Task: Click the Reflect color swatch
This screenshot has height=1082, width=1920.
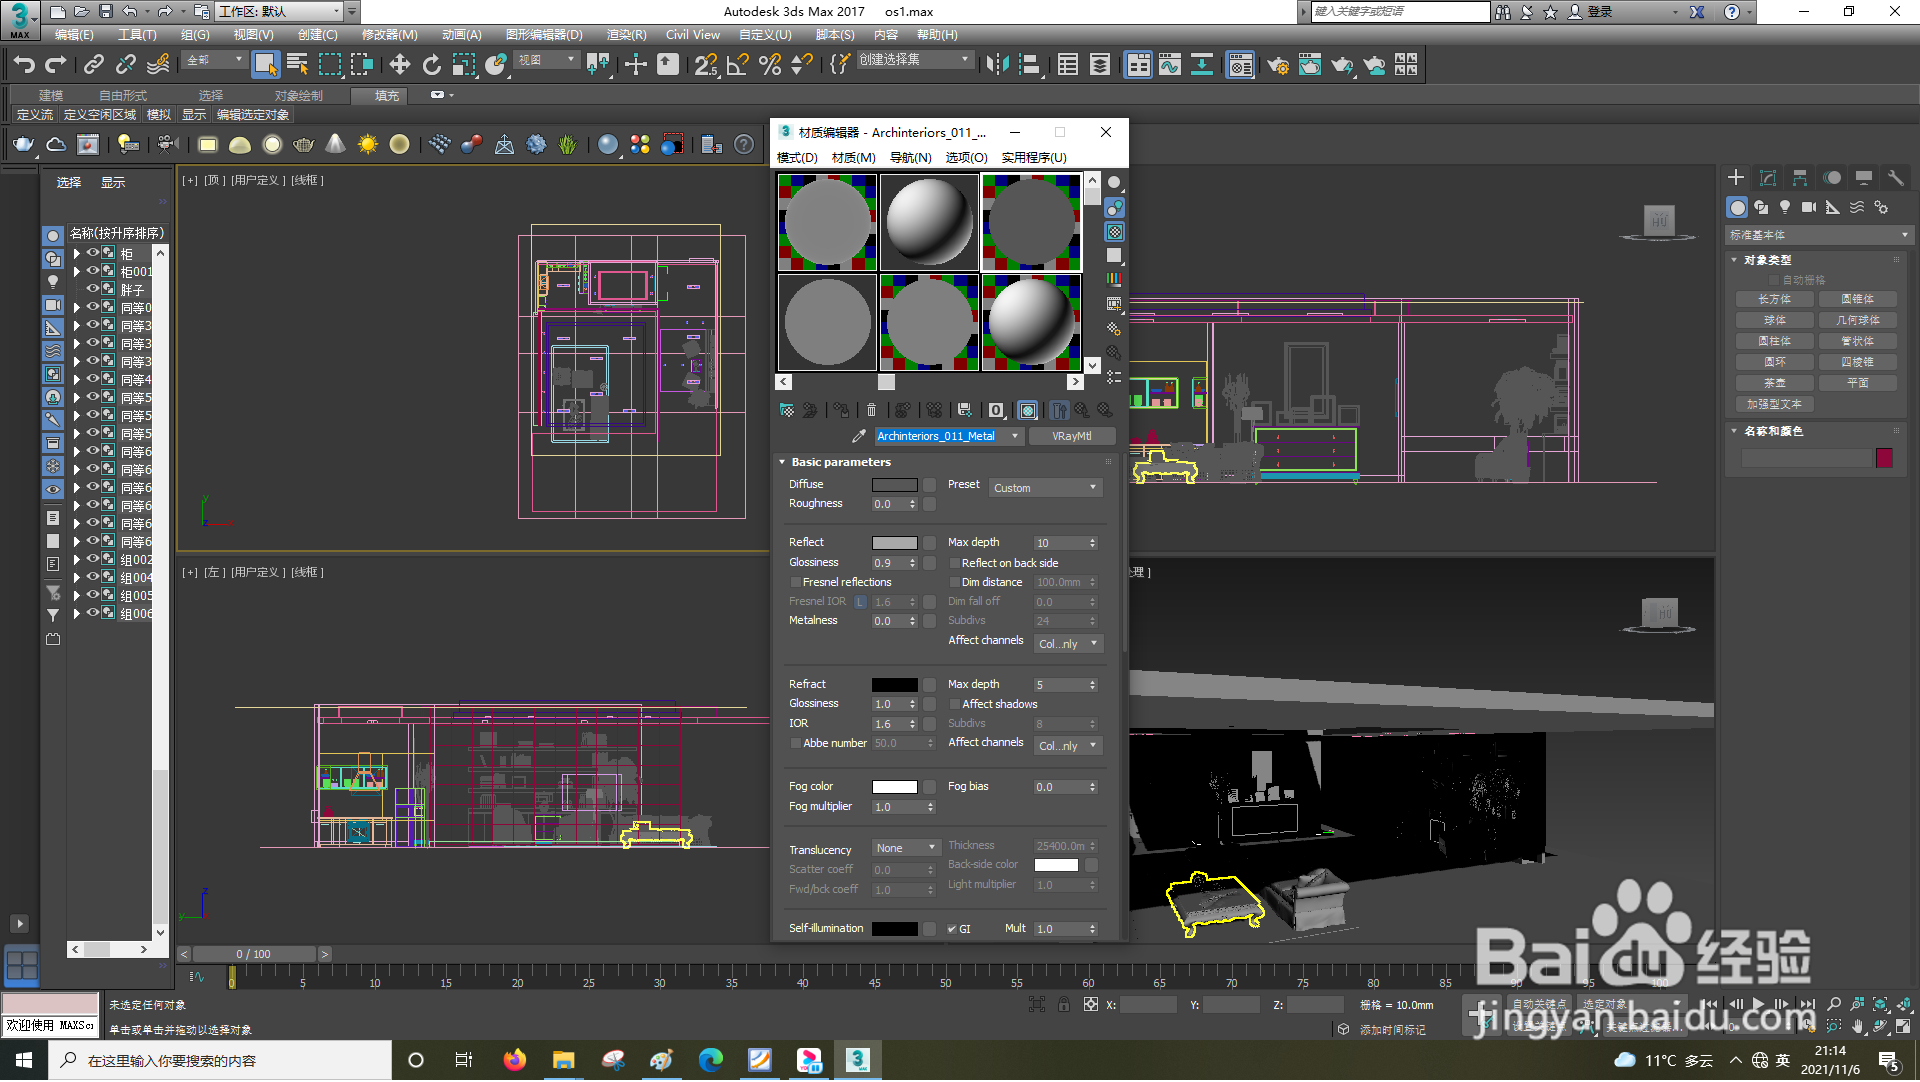Action: (x=894, y=543)
